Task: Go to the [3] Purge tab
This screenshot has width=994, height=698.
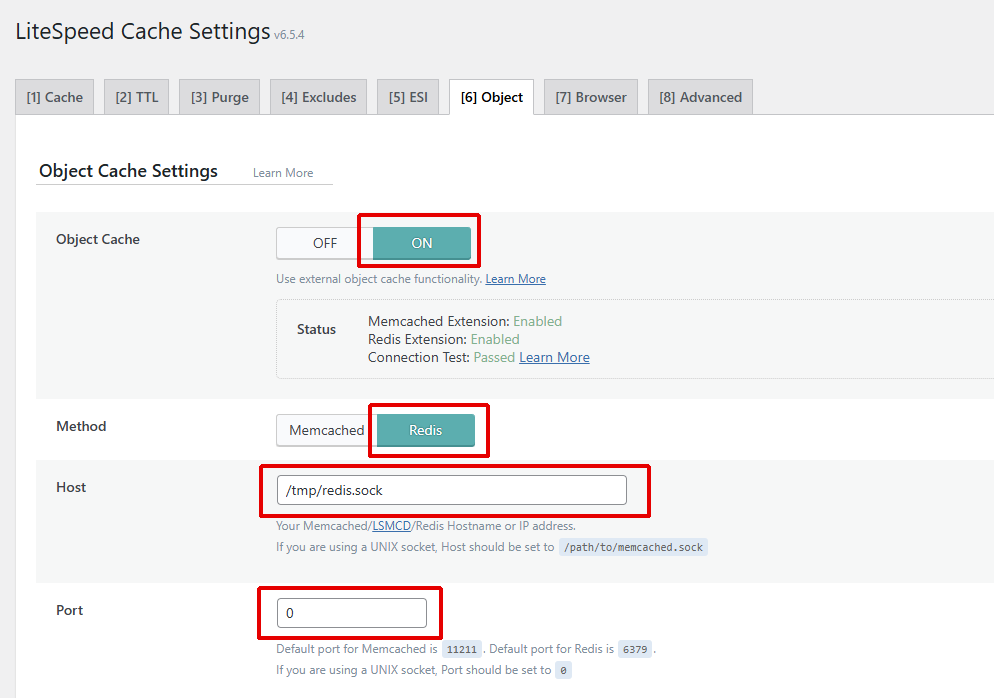Action: click(219, 97)
